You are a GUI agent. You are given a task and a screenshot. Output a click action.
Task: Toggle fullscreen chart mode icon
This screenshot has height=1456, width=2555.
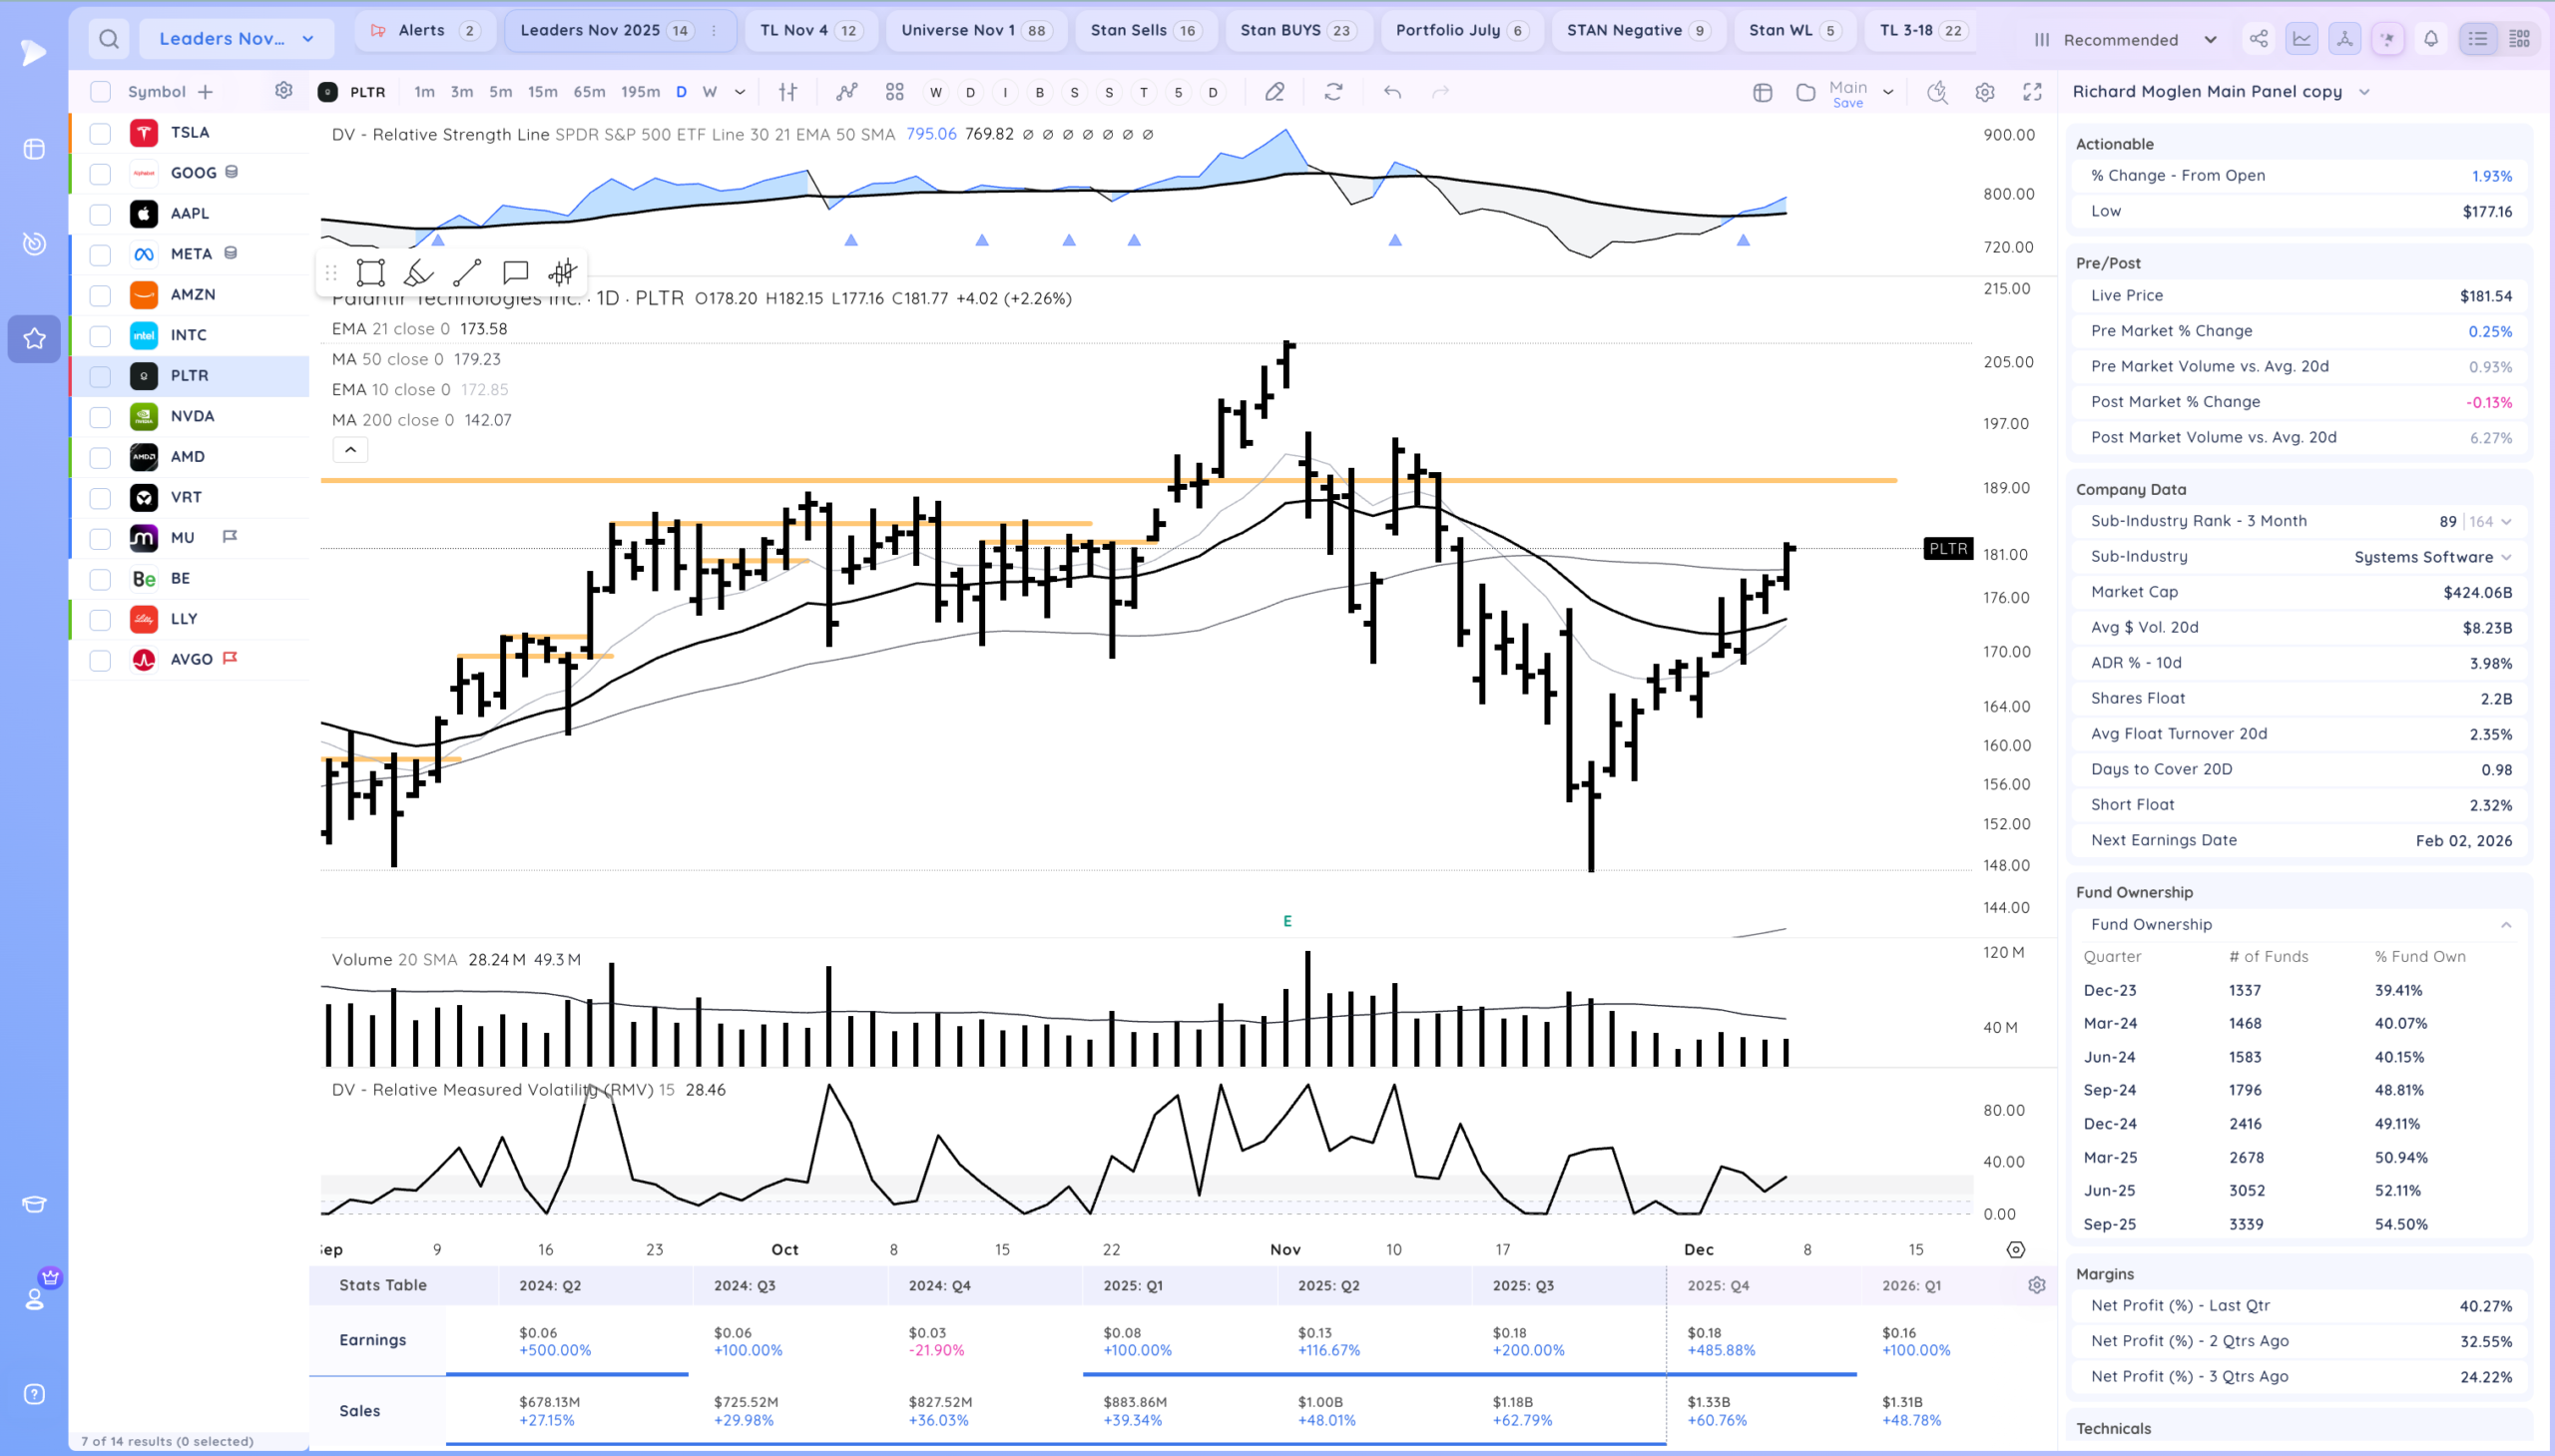click(x=2032, y=92)
